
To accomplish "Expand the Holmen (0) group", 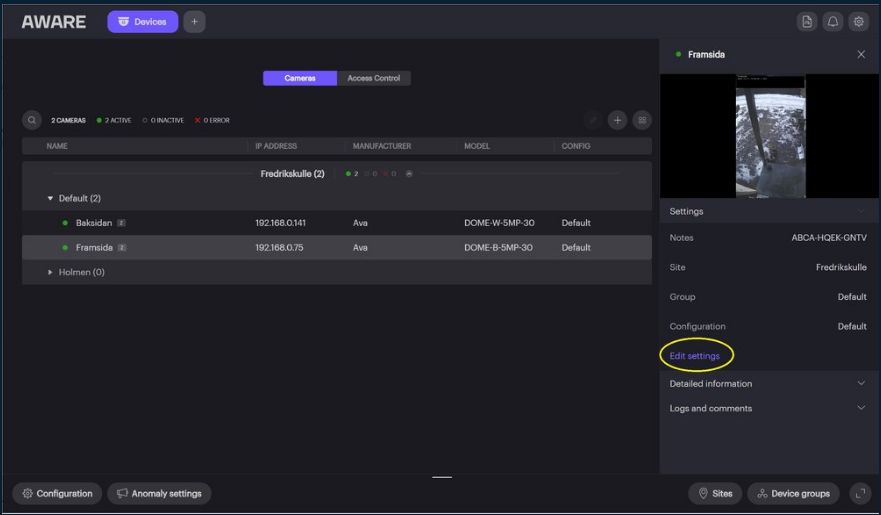I will pos(50,272).
